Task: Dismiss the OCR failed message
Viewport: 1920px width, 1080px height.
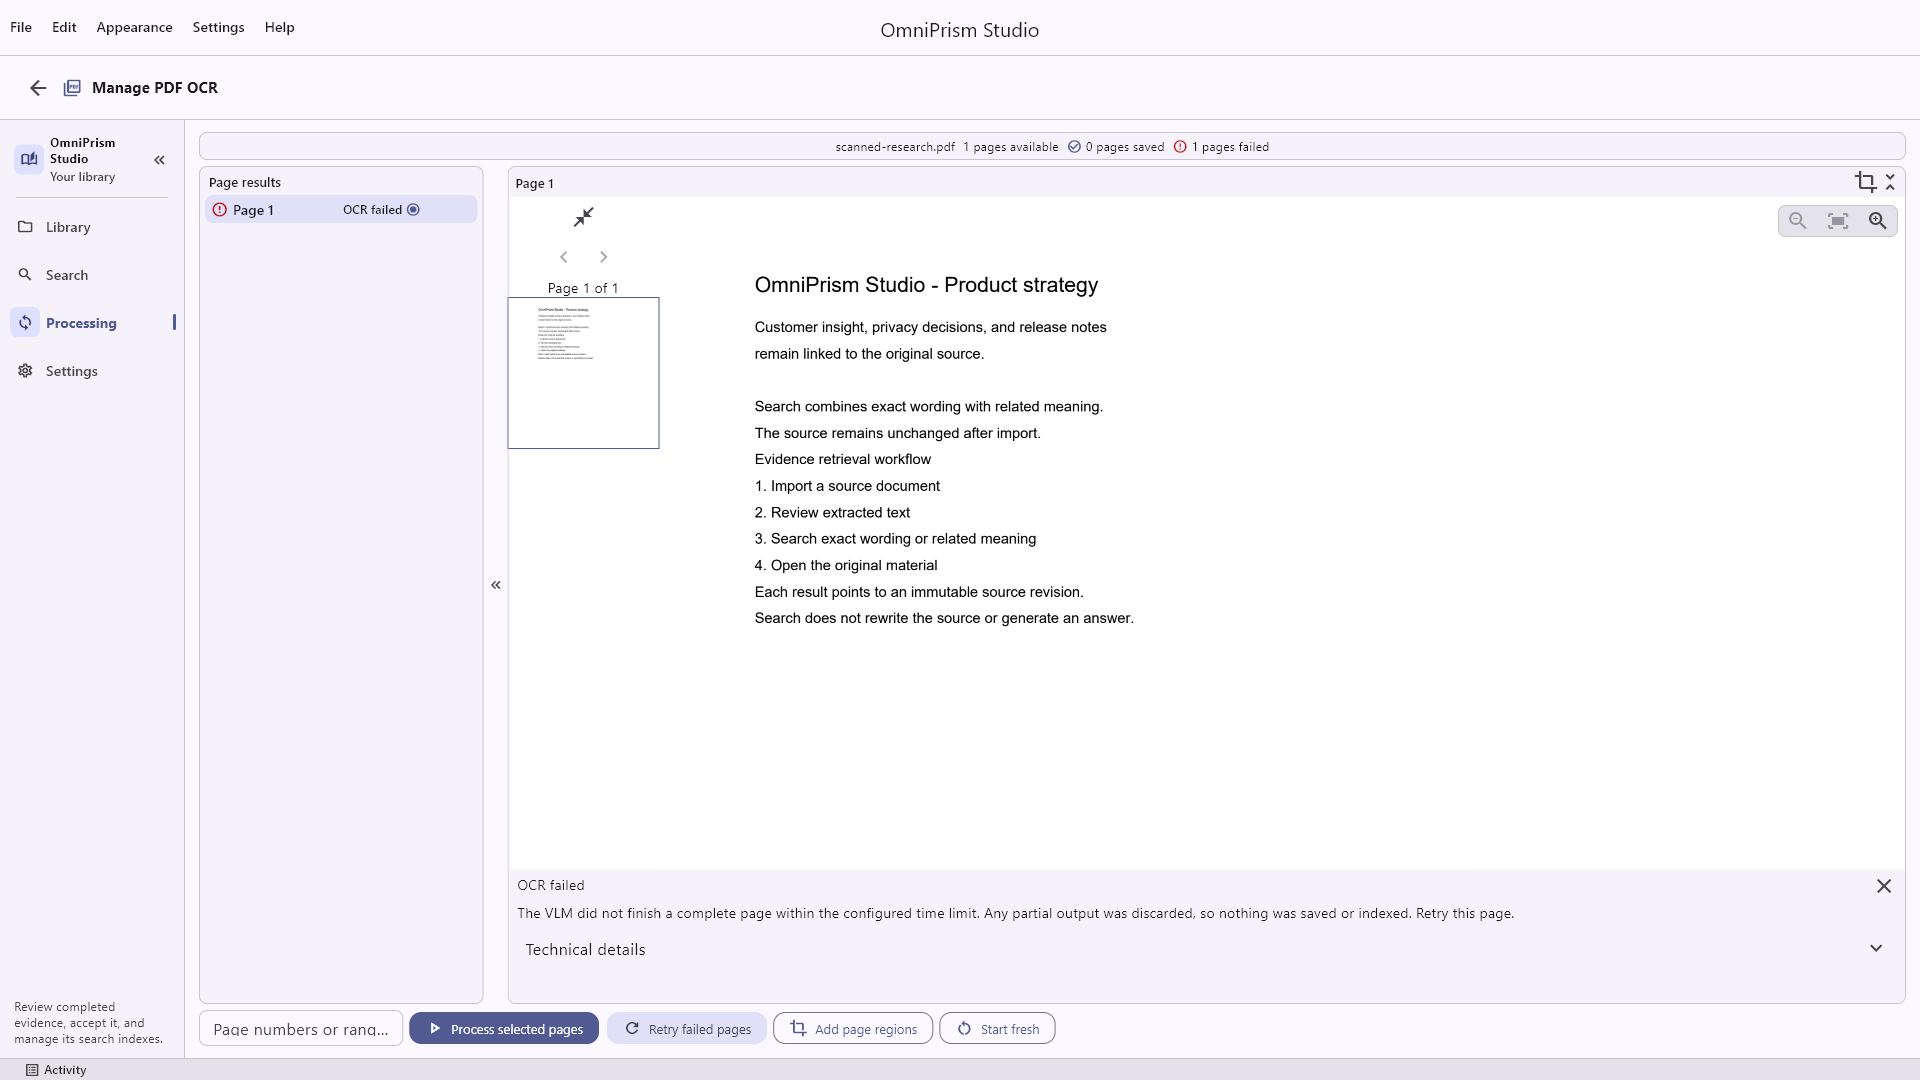Action: pyautogui.click(x=1884, y=886)
